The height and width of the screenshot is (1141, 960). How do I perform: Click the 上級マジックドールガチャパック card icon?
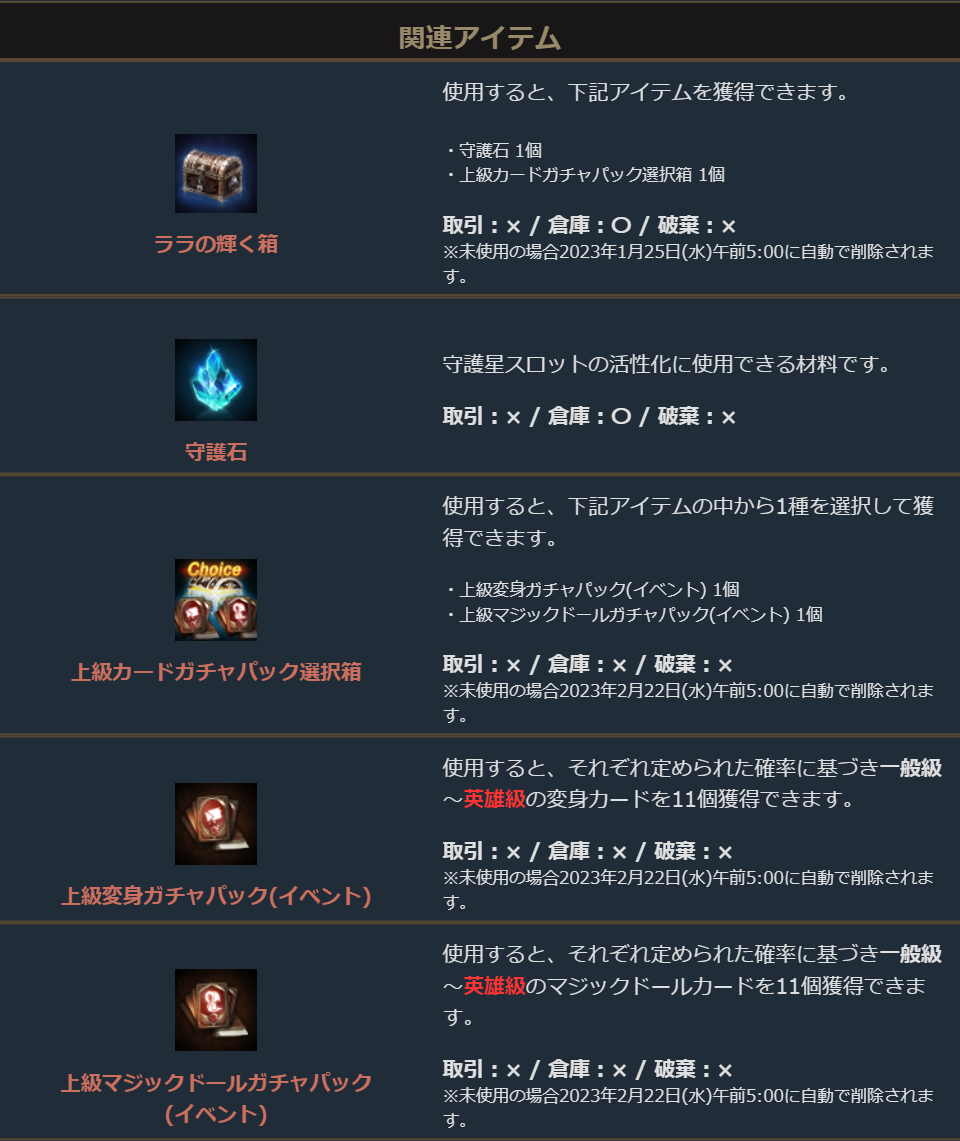point(215,1009)
